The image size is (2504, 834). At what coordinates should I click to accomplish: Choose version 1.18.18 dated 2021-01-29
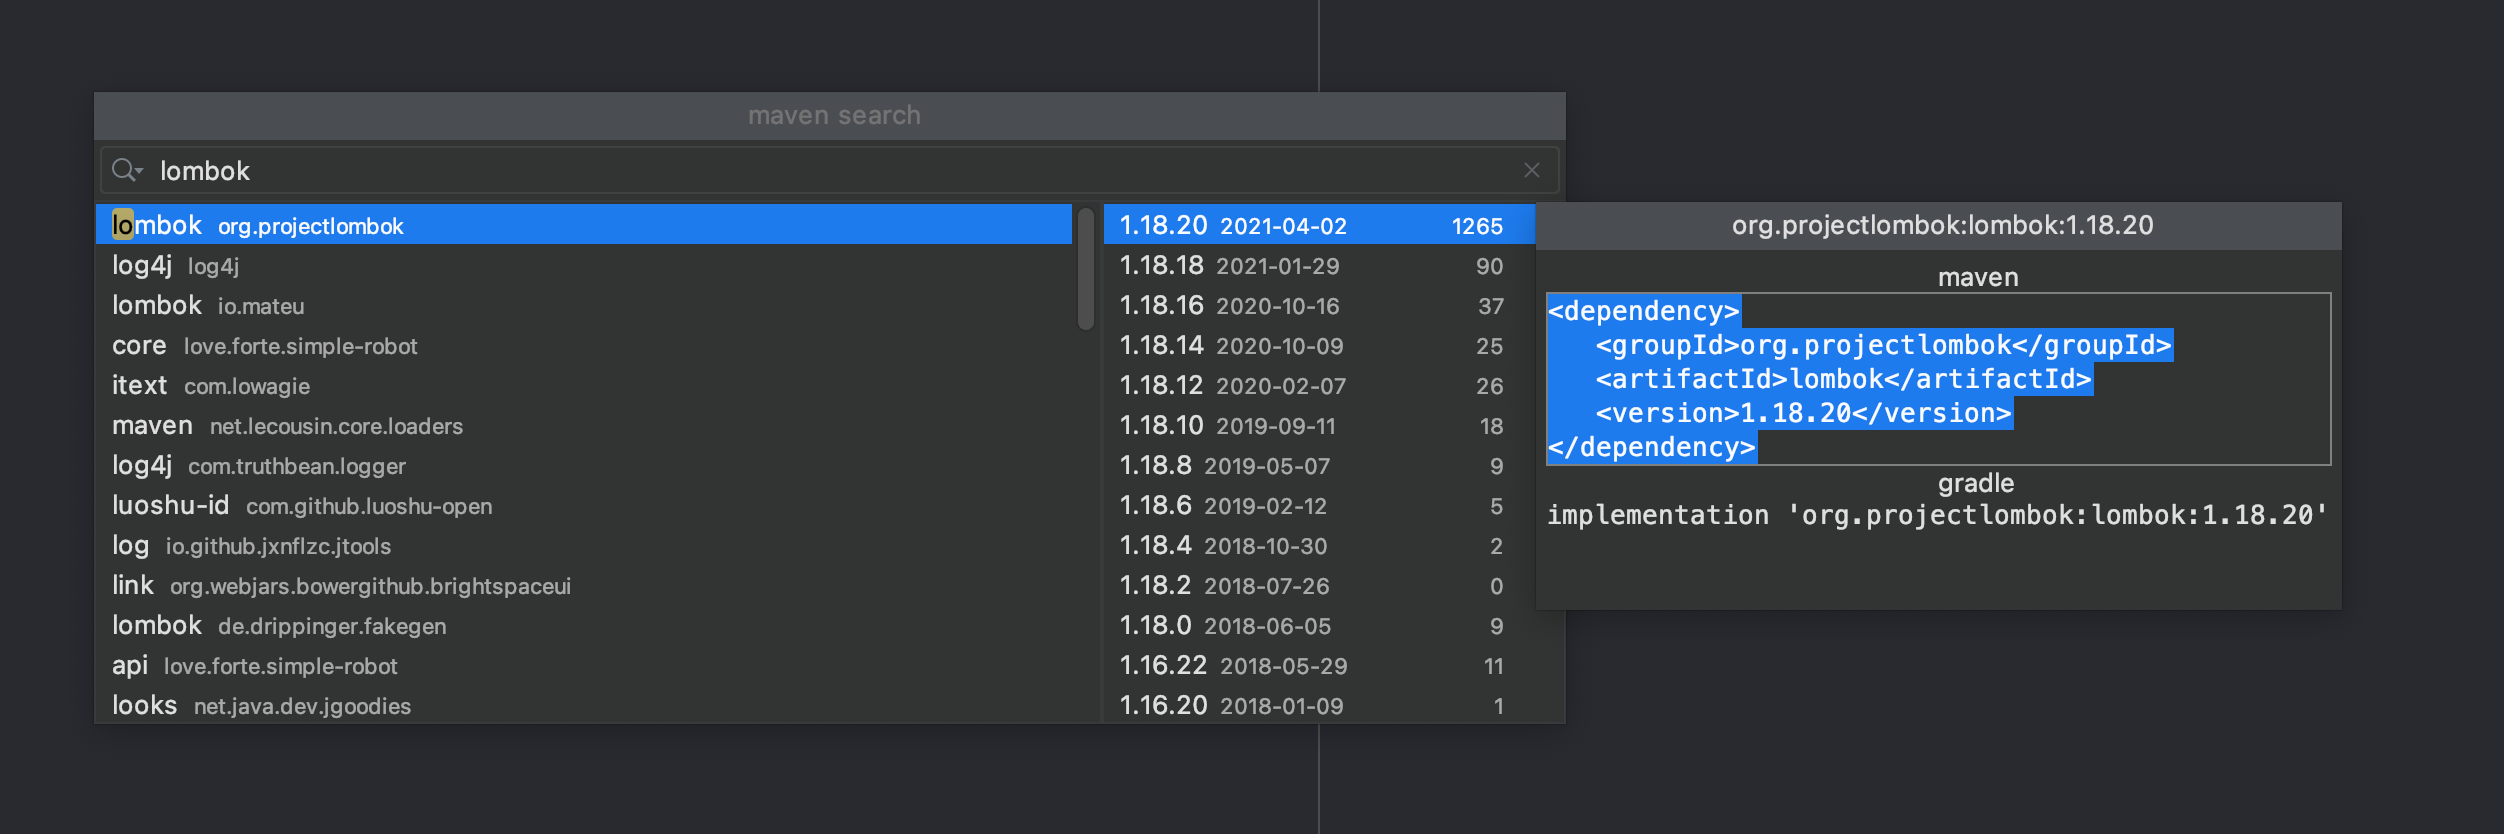[1319, 265]
